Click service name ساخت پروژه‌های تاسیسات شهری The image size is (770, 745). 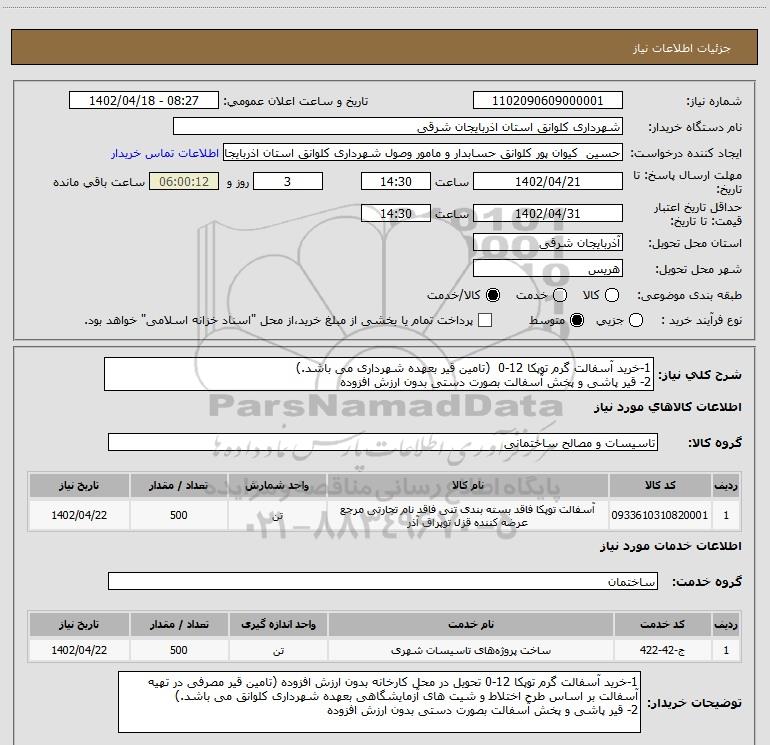471,650
